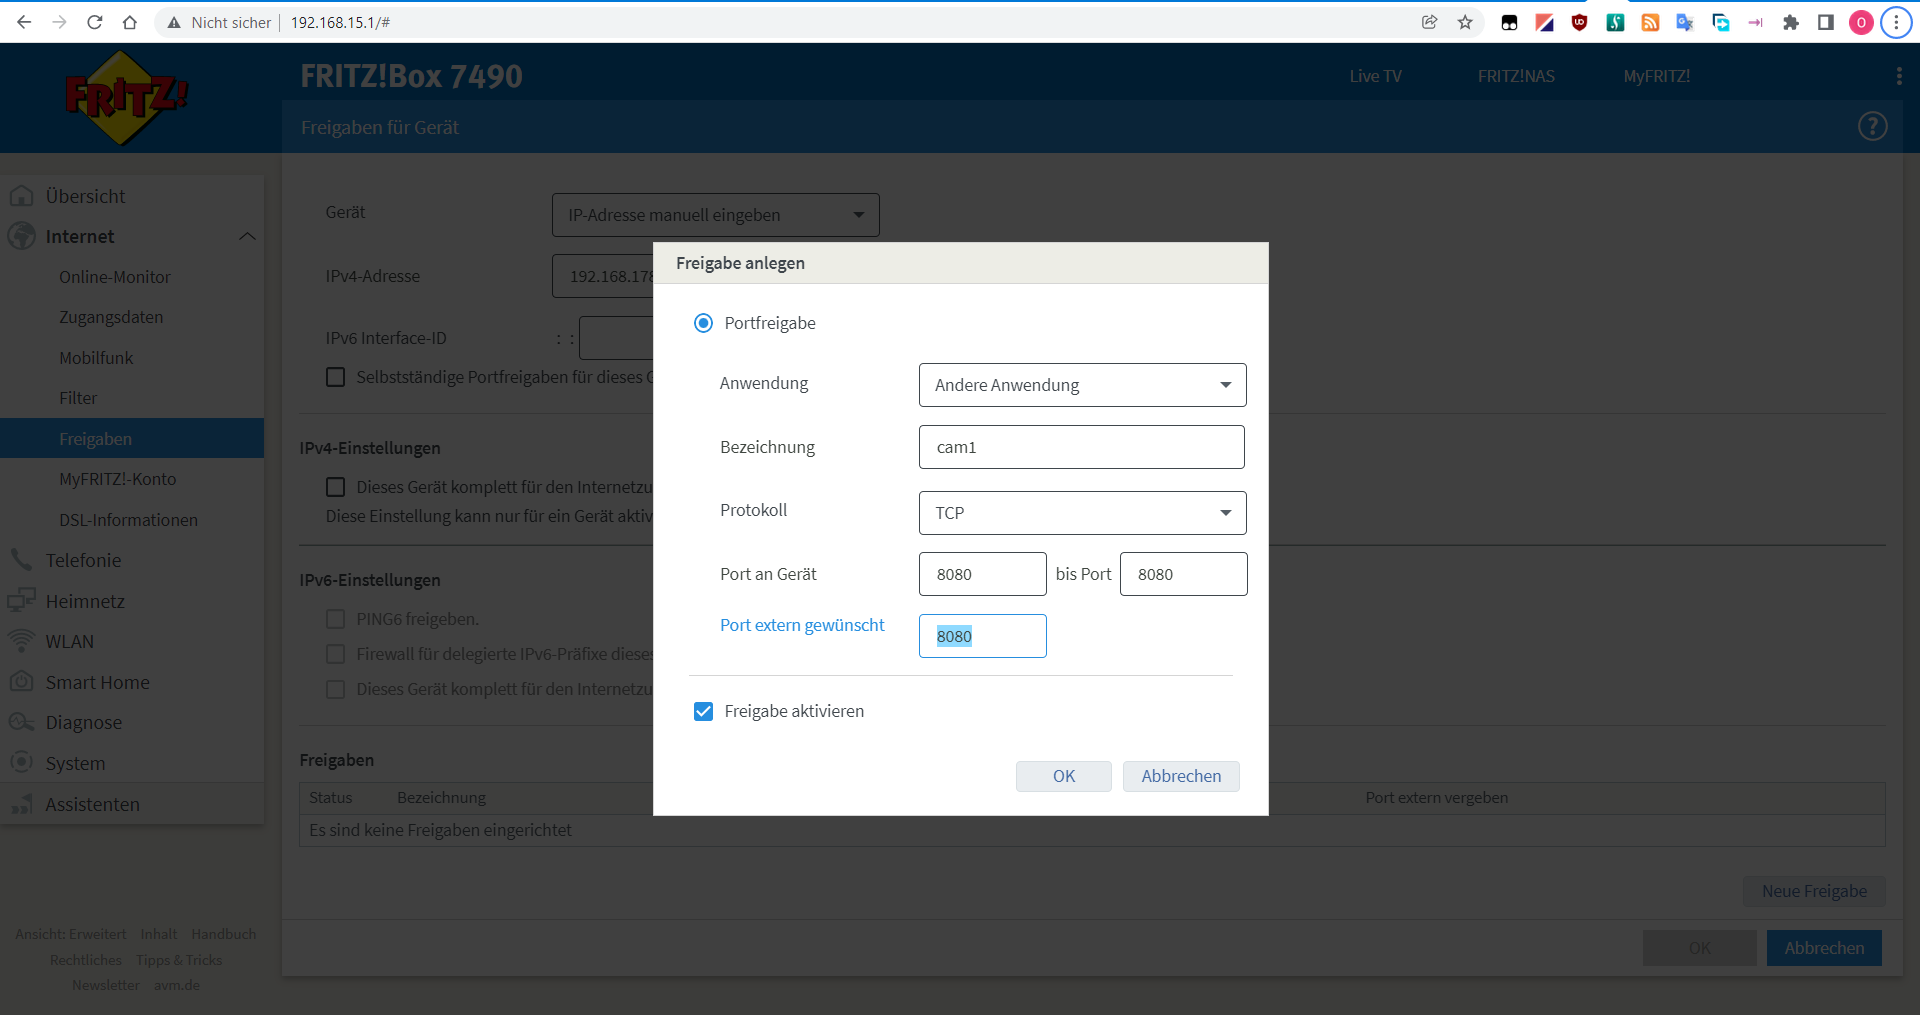This screenshot has width=1920, height=1015.
Task: Open the help question mark icon
Action: pos(1872,127)
